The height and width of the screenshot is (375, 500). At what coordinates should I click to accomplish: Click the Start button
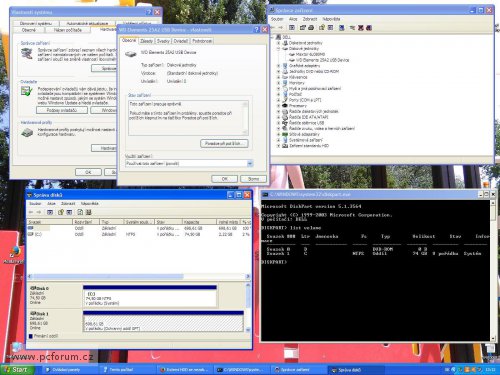[x=17, y=369]
